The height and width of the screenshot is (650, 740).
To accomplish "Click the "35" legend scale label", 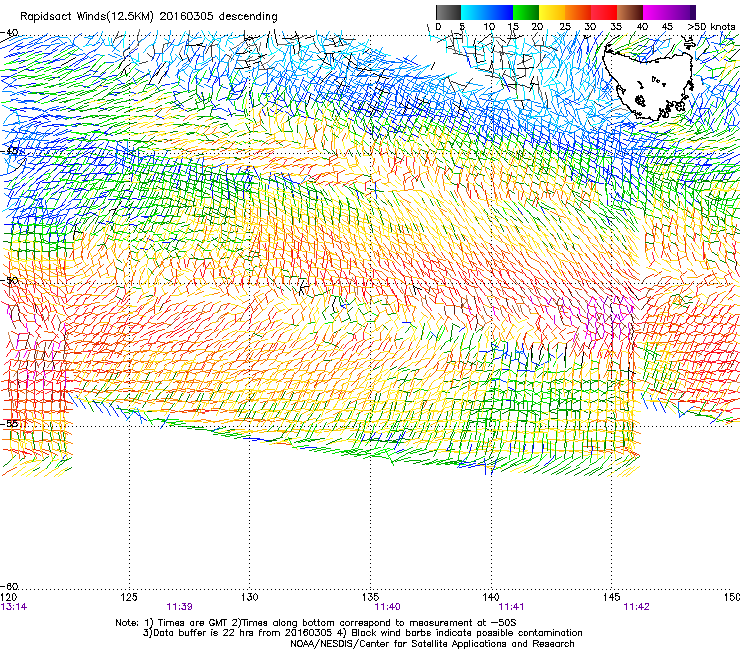I will coord(616,27).
